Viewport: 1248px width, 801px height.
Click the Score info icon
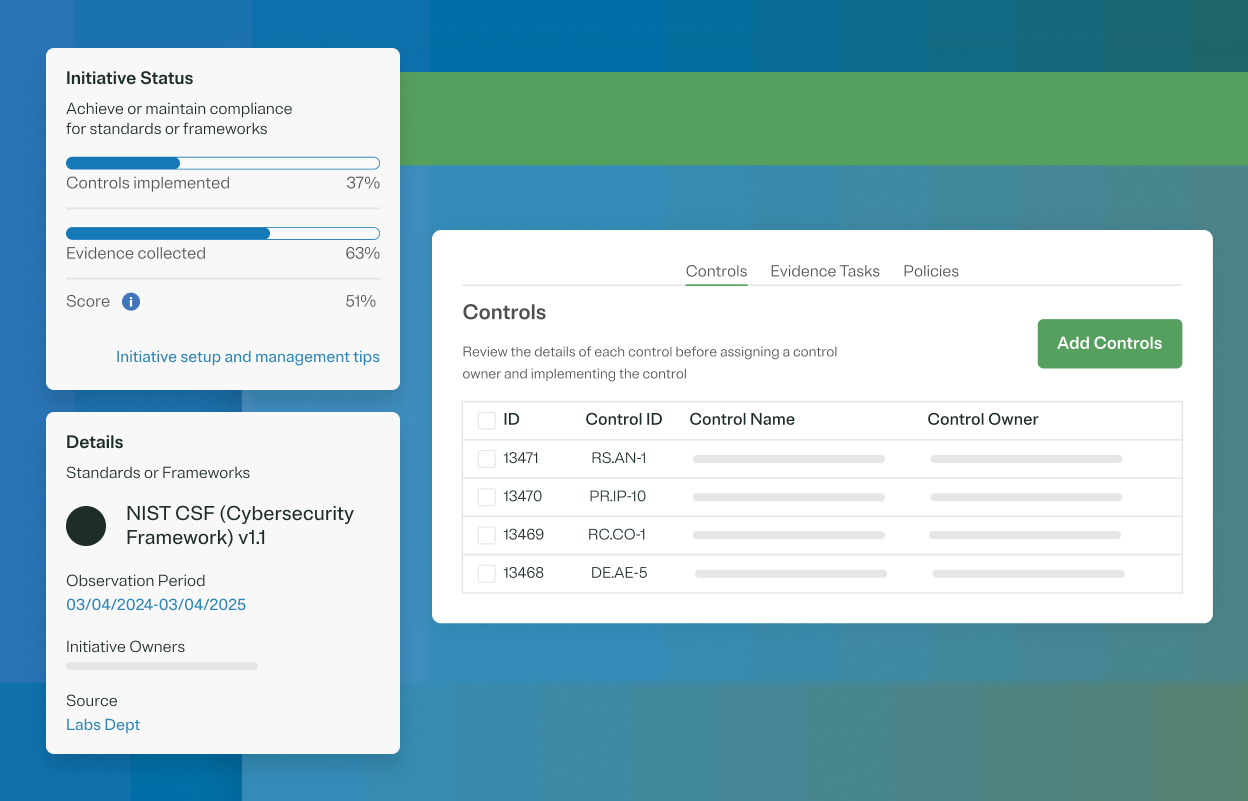(x=130, y=301)
